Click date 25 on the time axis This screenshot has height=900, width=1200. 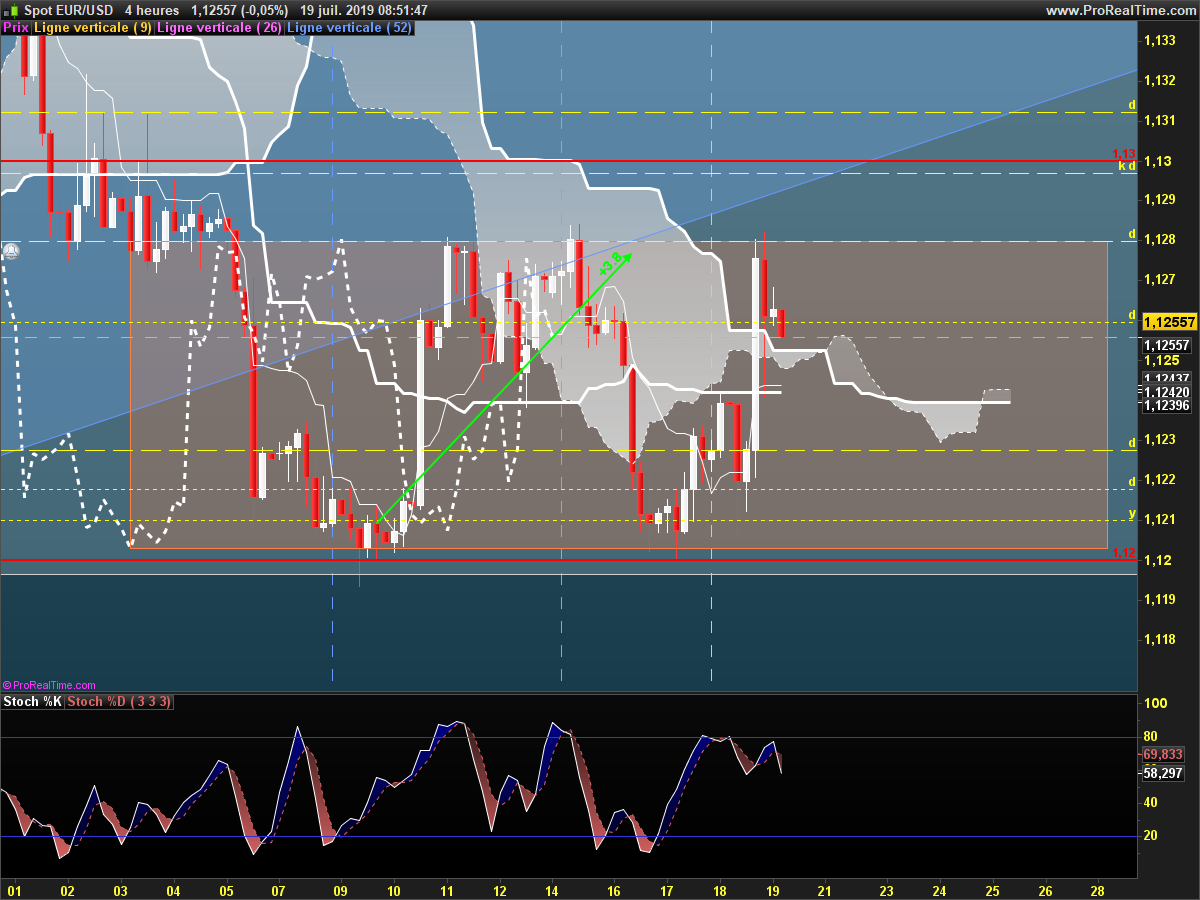tap(992, 890)
